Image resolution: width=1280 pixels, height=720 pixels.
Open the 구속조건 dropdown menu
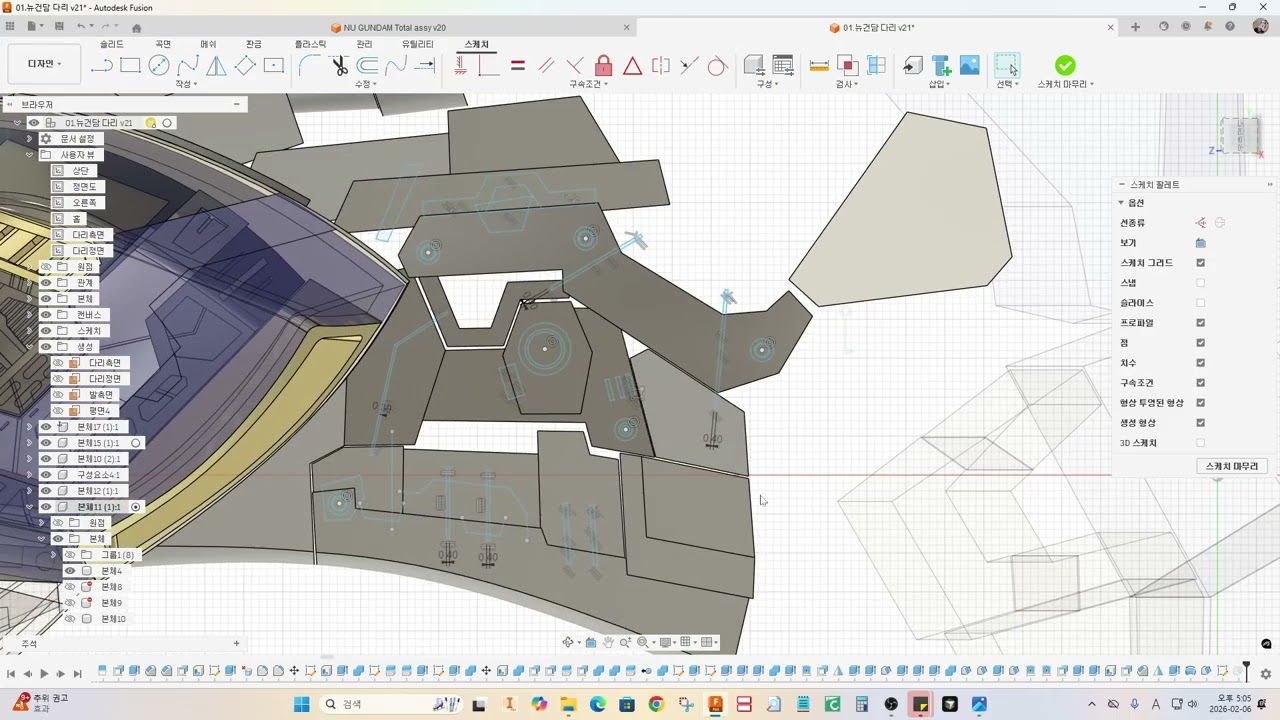pyautogui.click(x=589, y=85)
